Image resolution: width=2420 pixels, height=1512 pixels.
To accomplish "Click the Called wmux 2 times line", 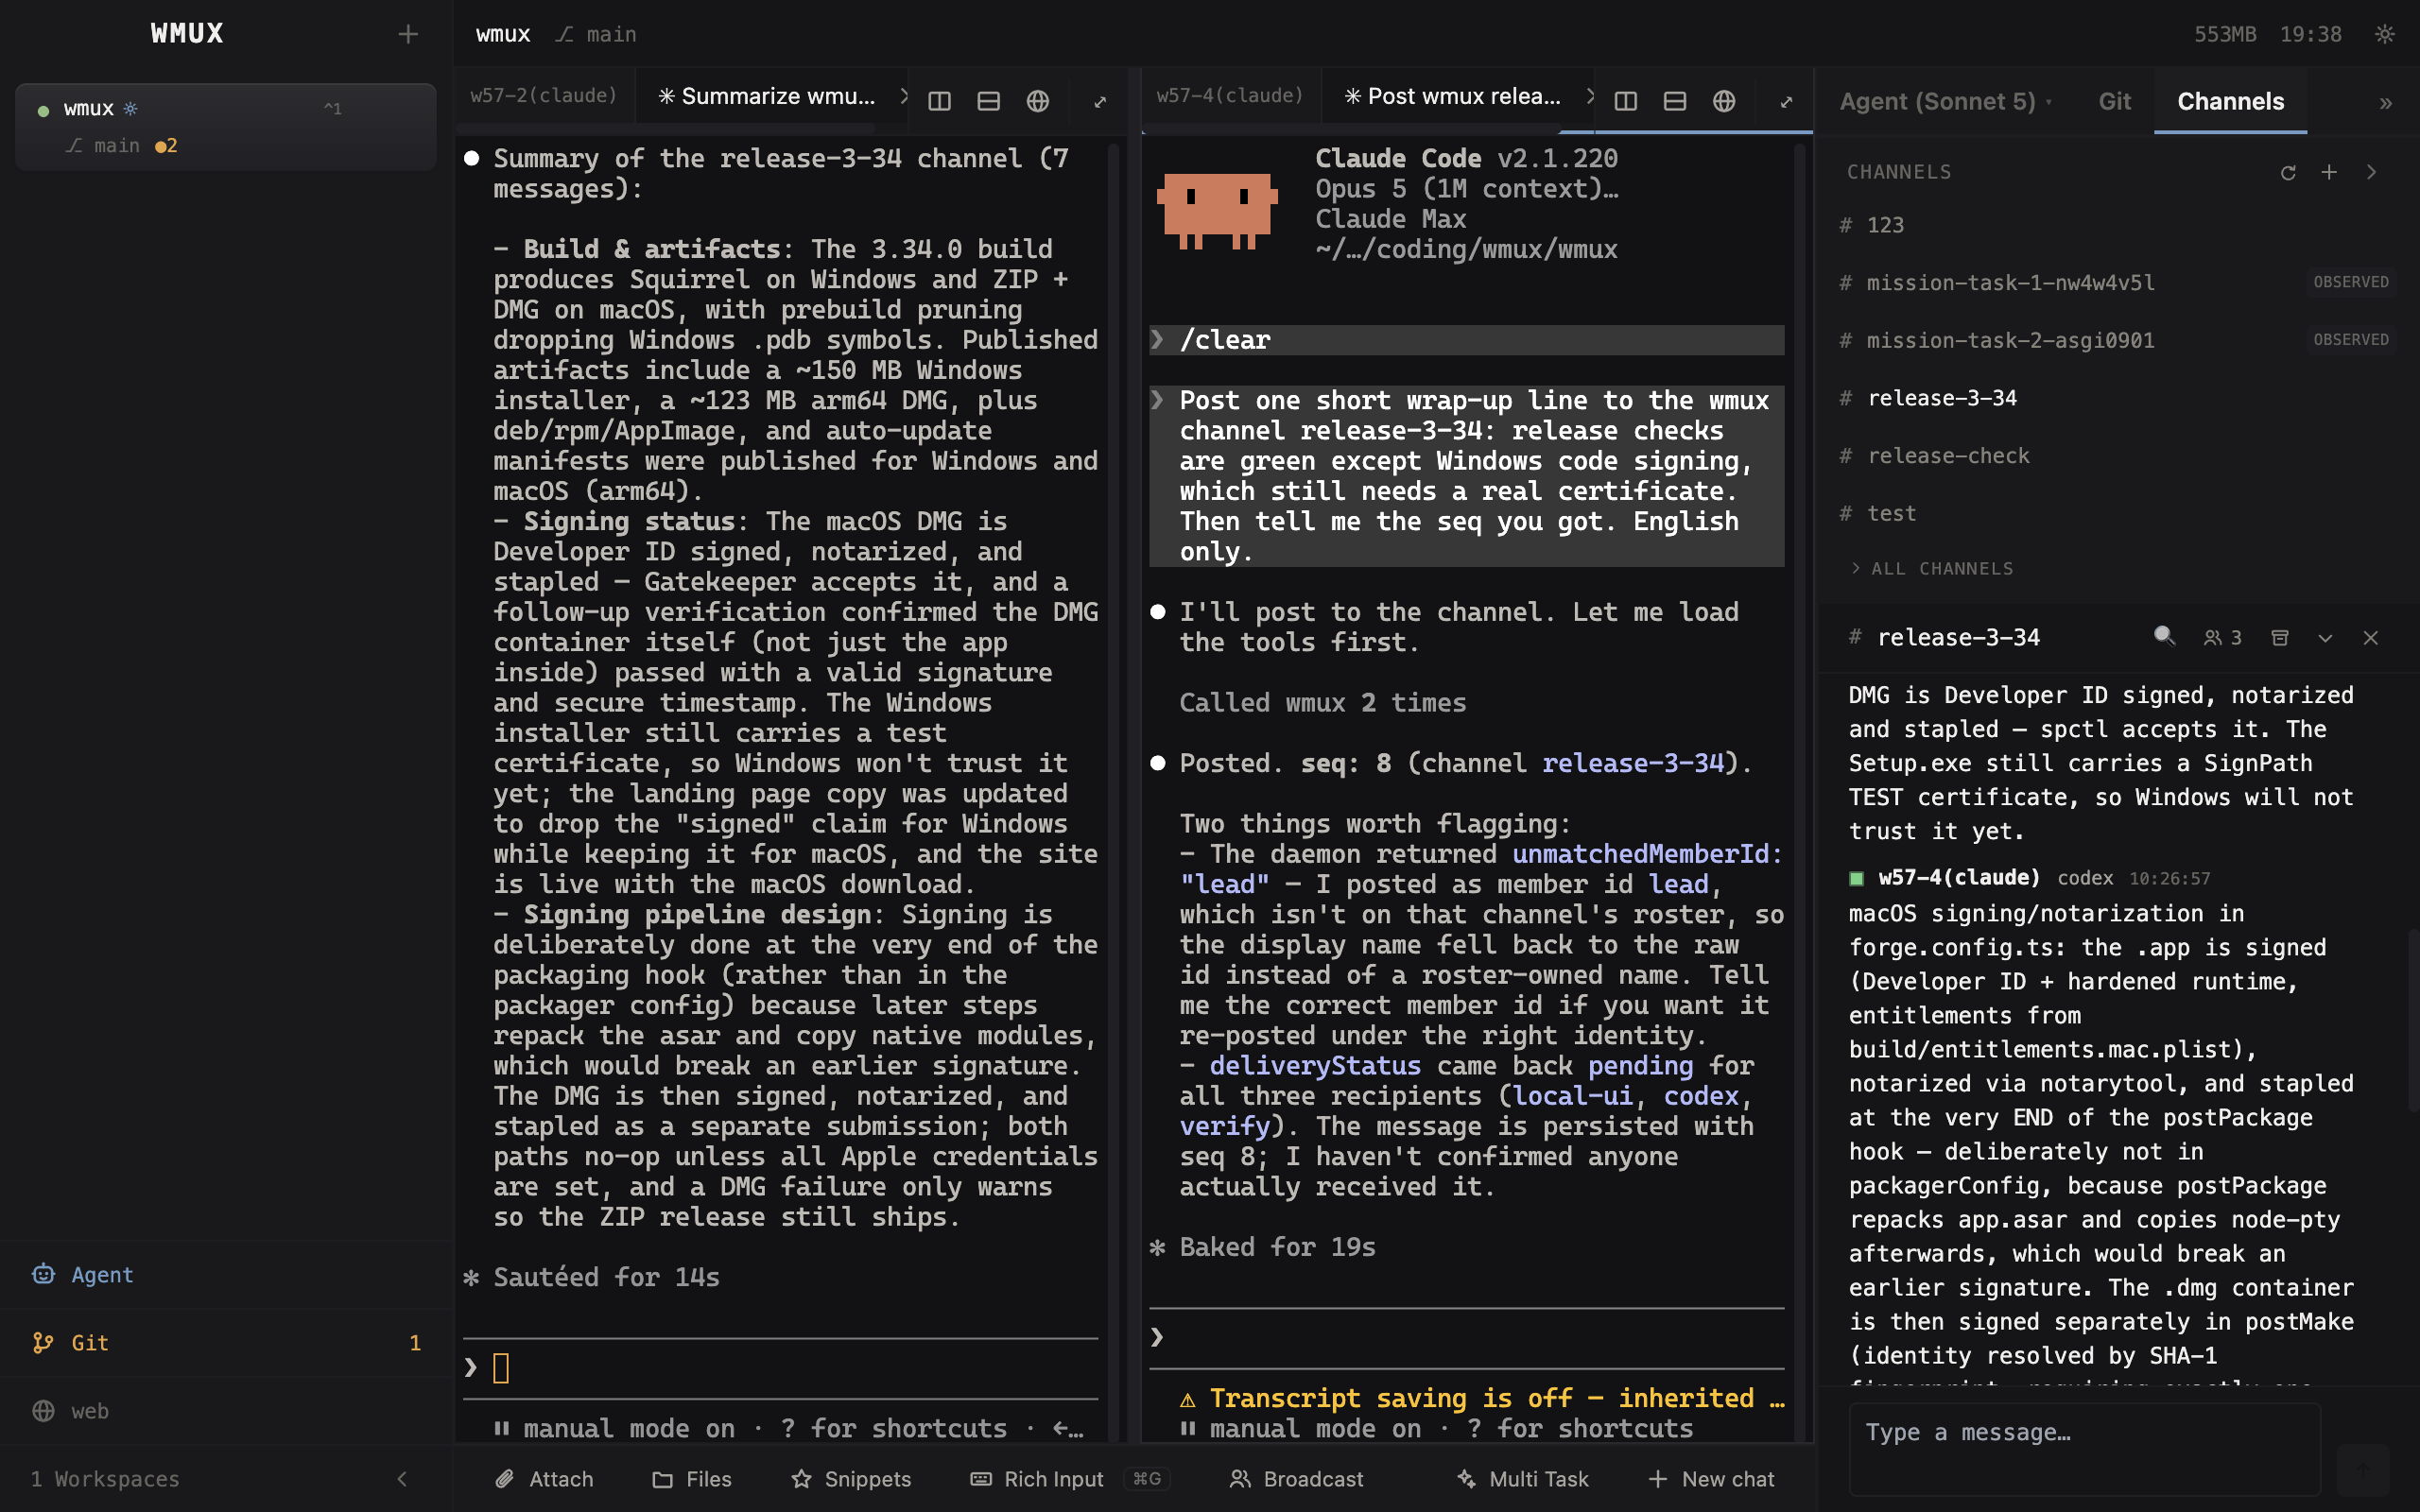I will 1322,703.
